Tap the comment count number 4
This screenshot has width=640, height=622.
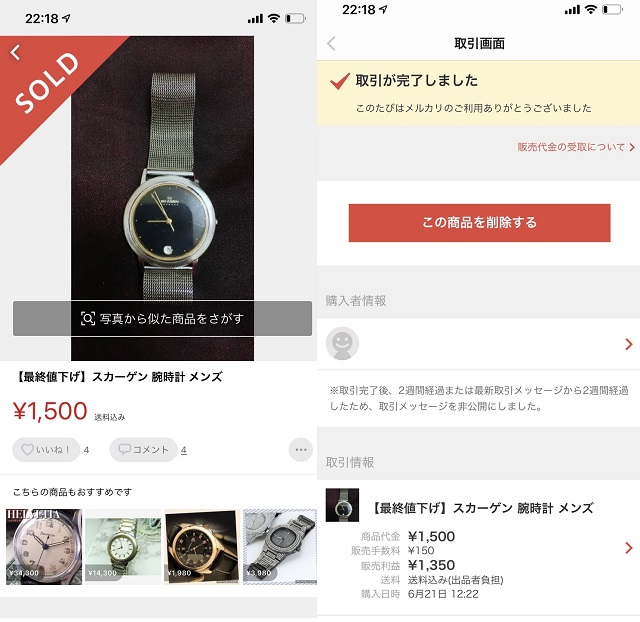(x=184, y=450)
